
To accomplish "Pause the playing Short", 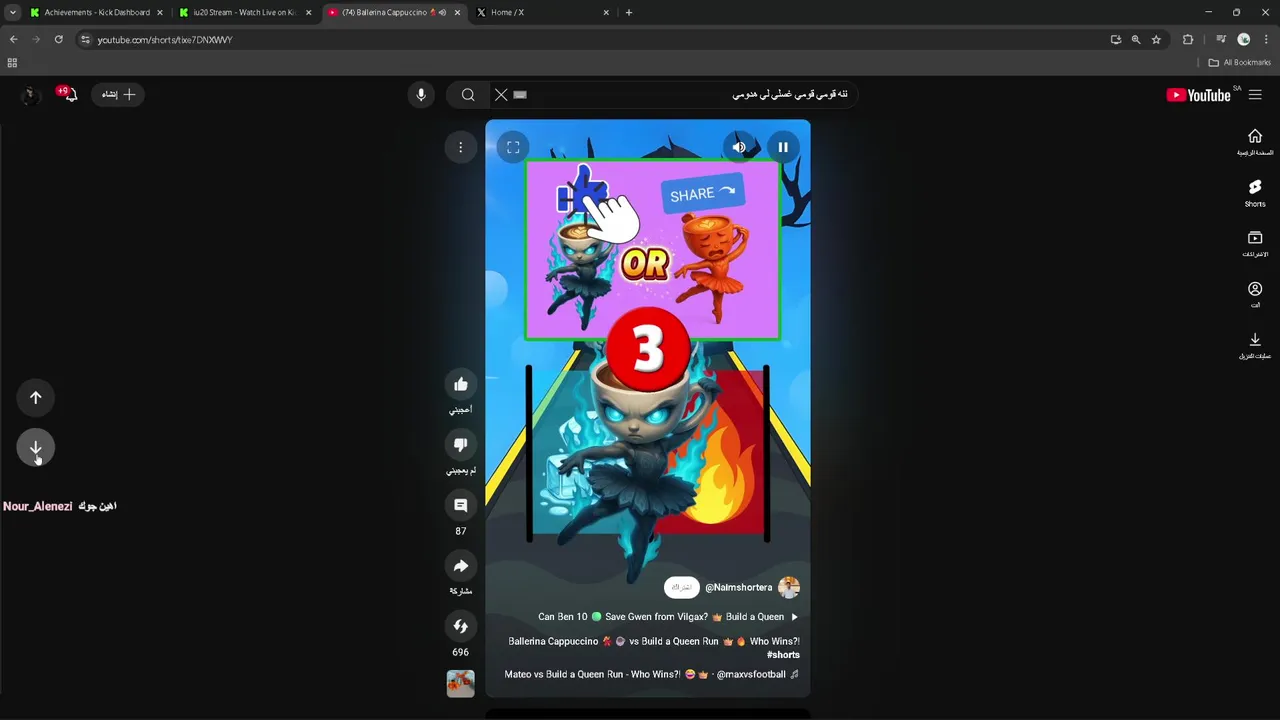I will coord(783,147).
